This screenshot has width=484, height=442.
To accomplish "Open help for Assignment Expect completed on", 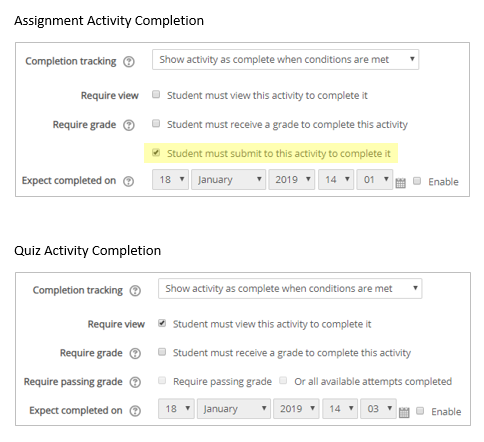I will coord(128,181).
